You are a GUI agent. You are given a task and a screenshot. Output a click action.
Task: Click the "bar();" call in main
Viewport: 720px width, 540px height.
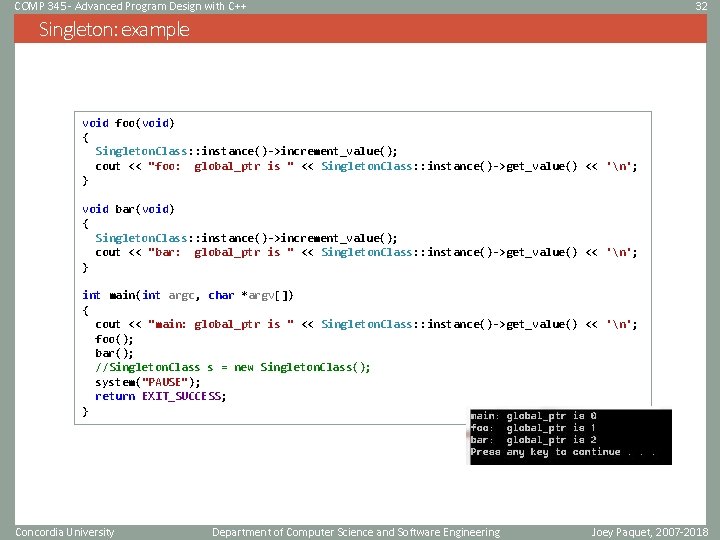pos(114,353)
